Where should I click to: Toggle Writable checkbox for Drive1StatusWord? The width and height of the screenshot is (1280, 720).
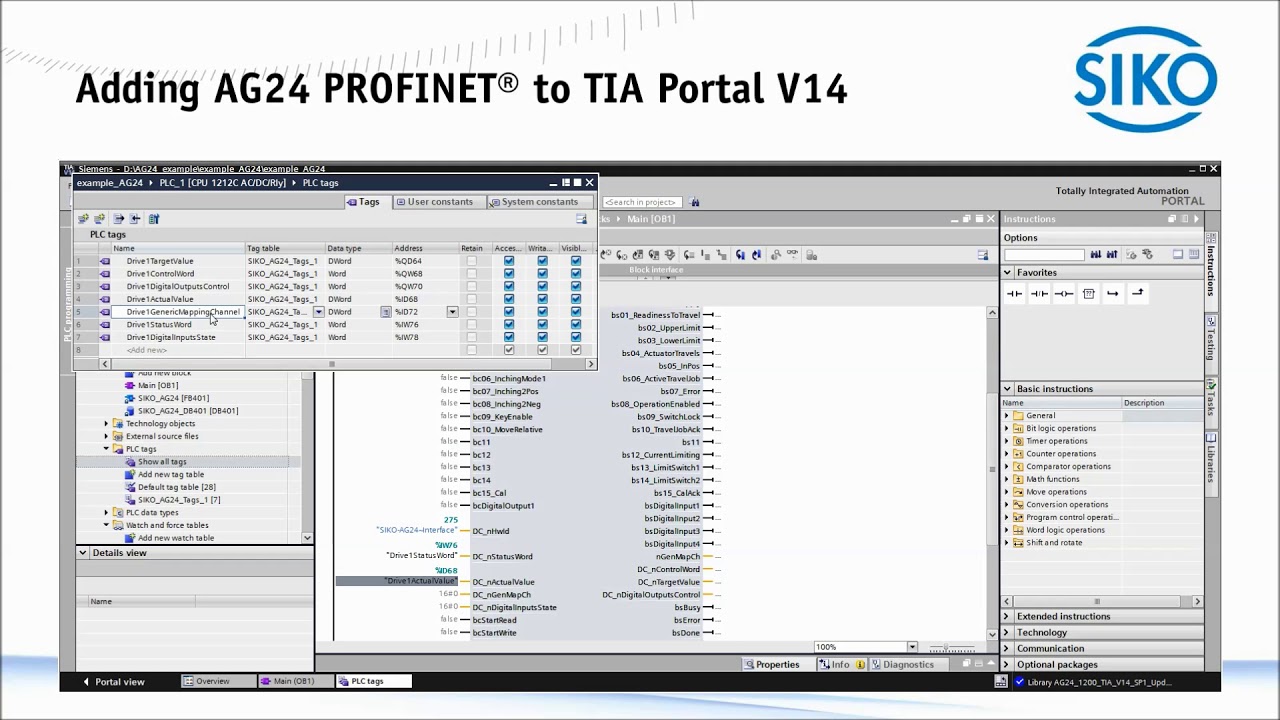542,324
